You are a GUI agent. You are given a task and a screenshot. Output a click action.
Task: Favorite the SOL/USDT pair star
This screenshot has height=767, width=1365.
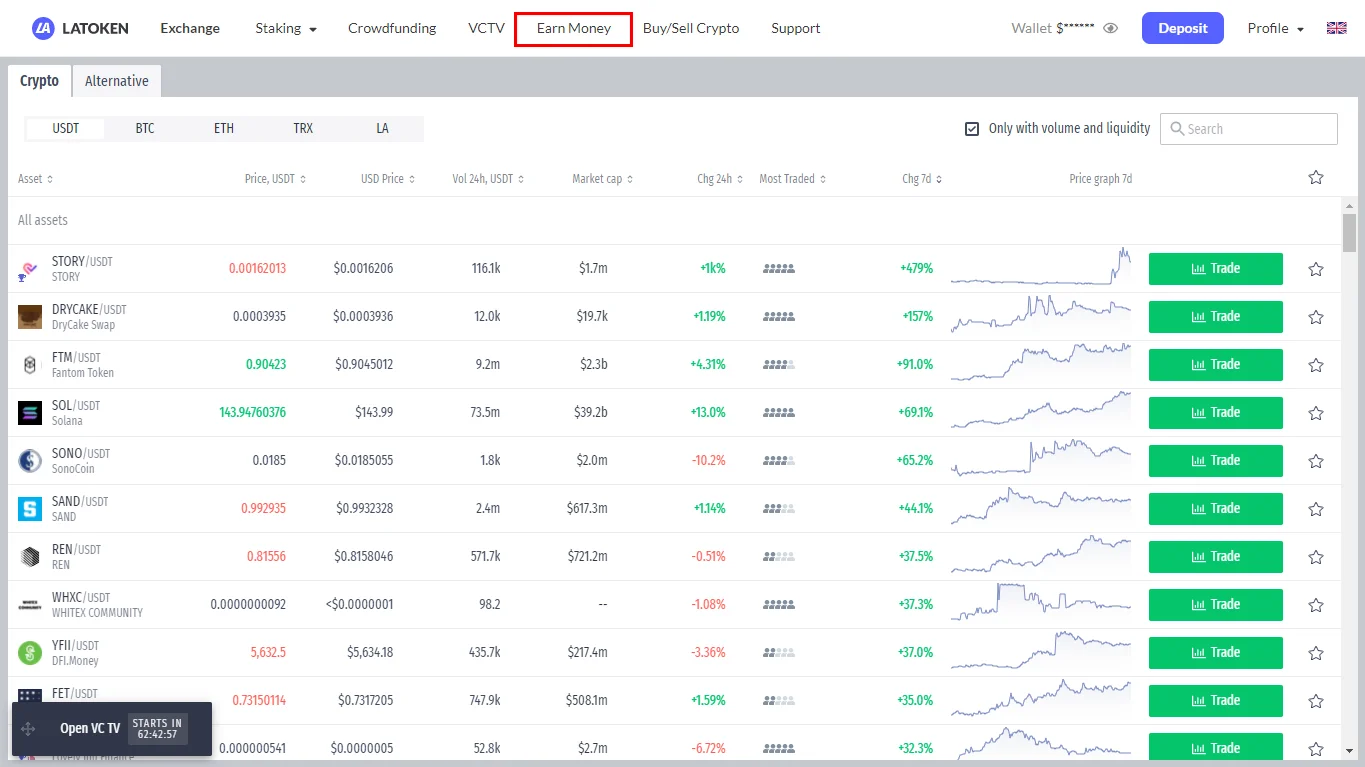[1316, 413]
